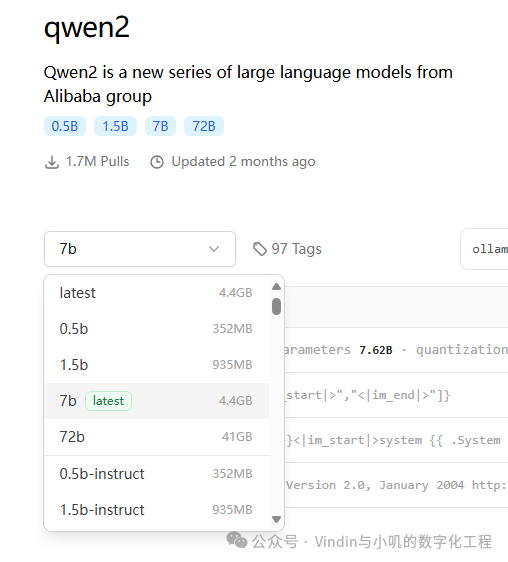Pick the 0.5b-instruct tag
The image size is (508, 562).
[x=156, y=474]
